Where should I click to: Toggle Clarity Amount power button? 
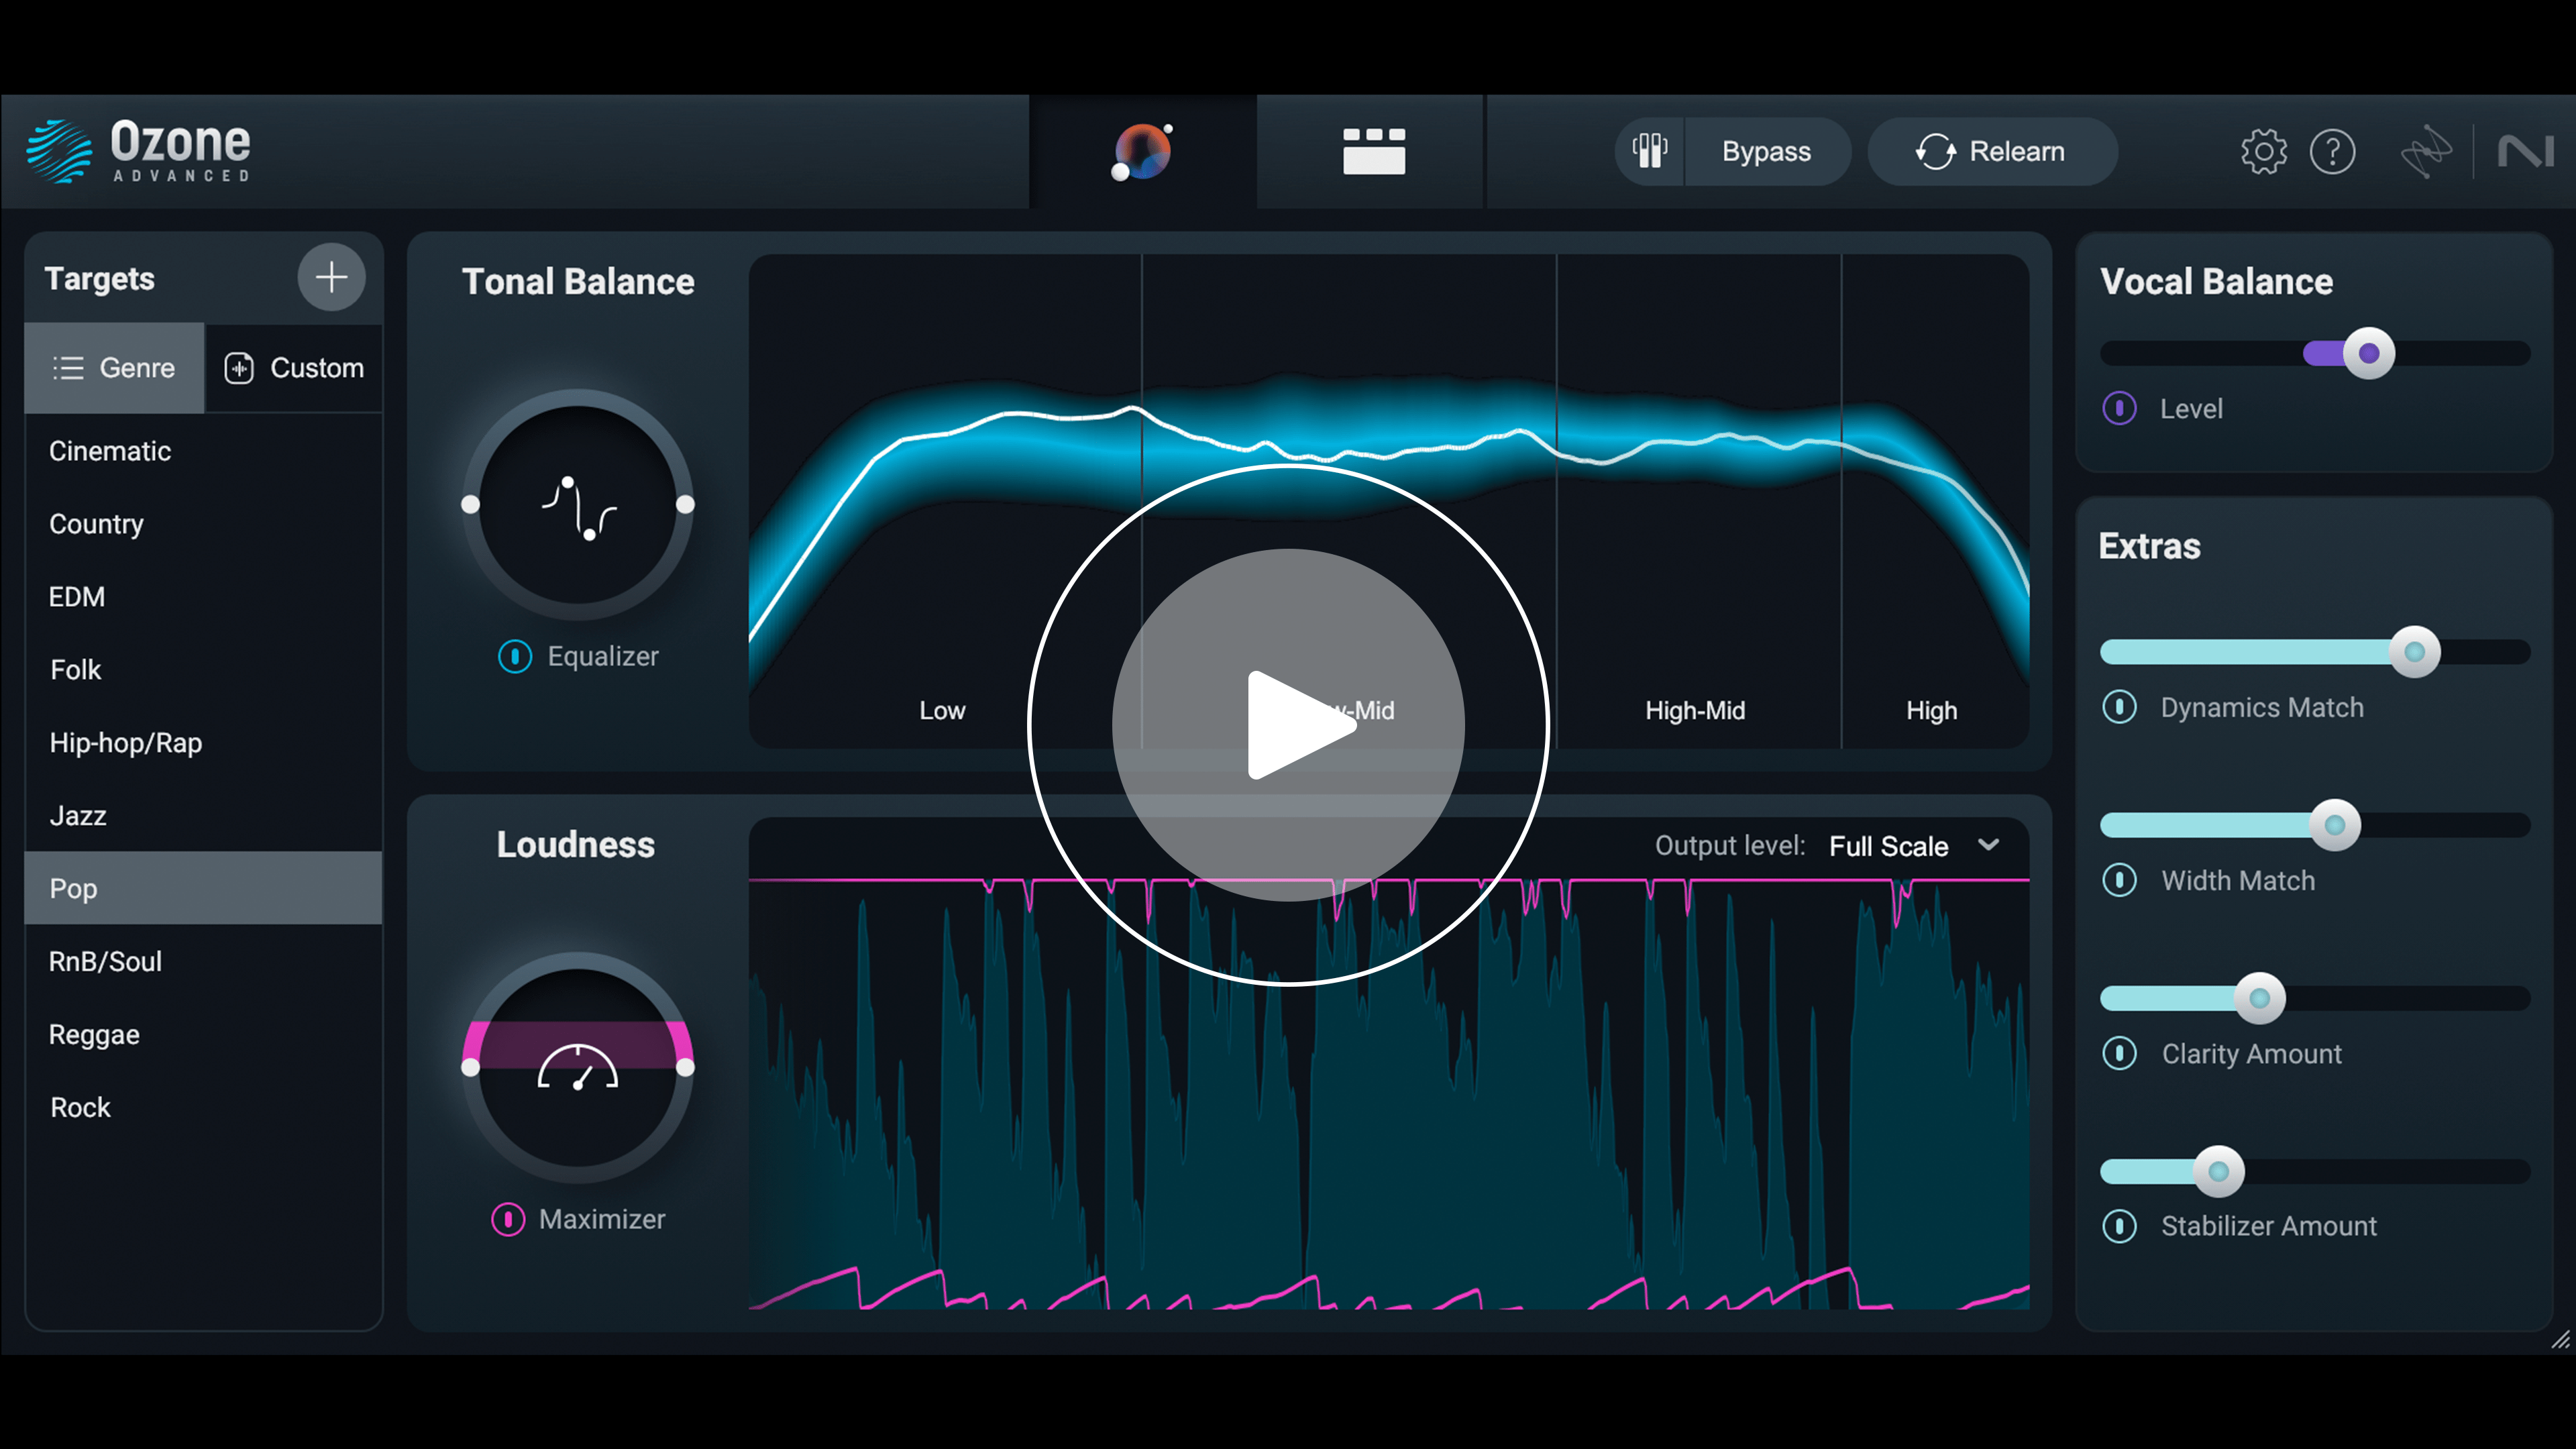click(2120, 1053)
